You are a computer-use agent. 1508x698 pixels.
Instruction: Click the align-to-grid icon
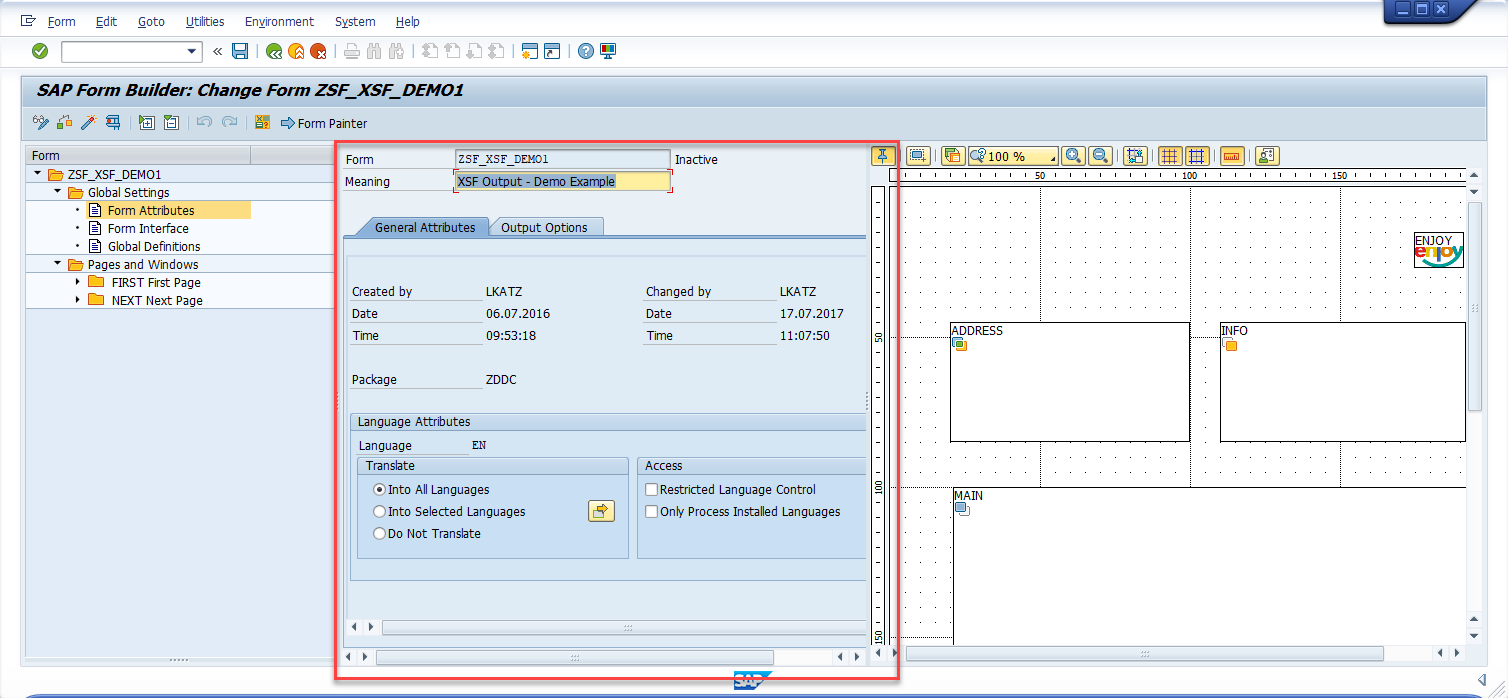tap(1134, 156)
